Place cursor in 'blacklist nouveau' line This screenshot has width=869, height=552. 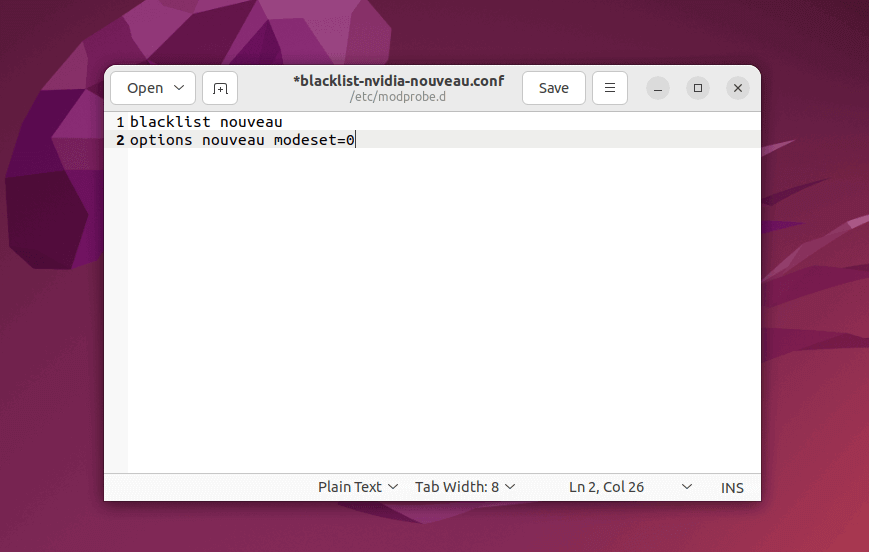click(206, 122)
